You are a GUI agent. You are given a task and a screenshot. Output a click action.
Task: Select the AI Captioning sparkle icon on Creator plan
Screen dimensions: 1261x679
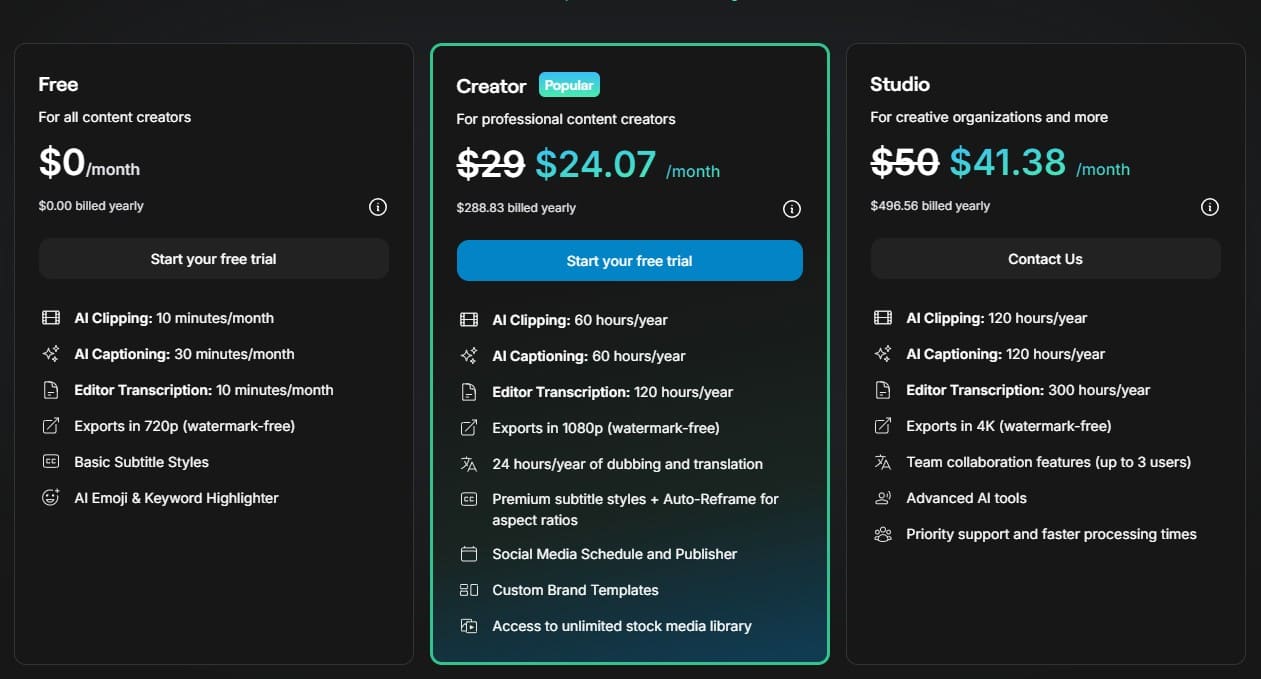tap(469, 355)
